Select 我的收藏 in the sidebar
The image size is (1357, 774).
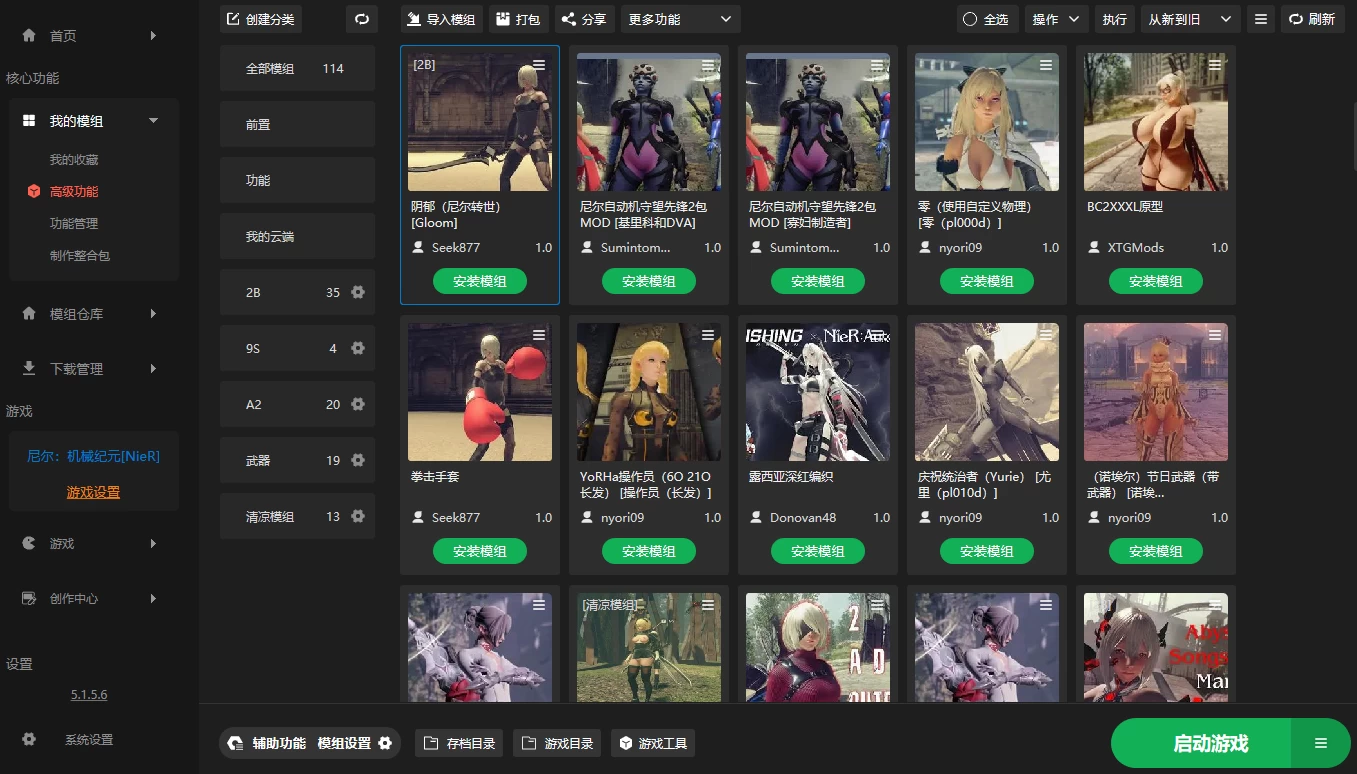(75, 159)
